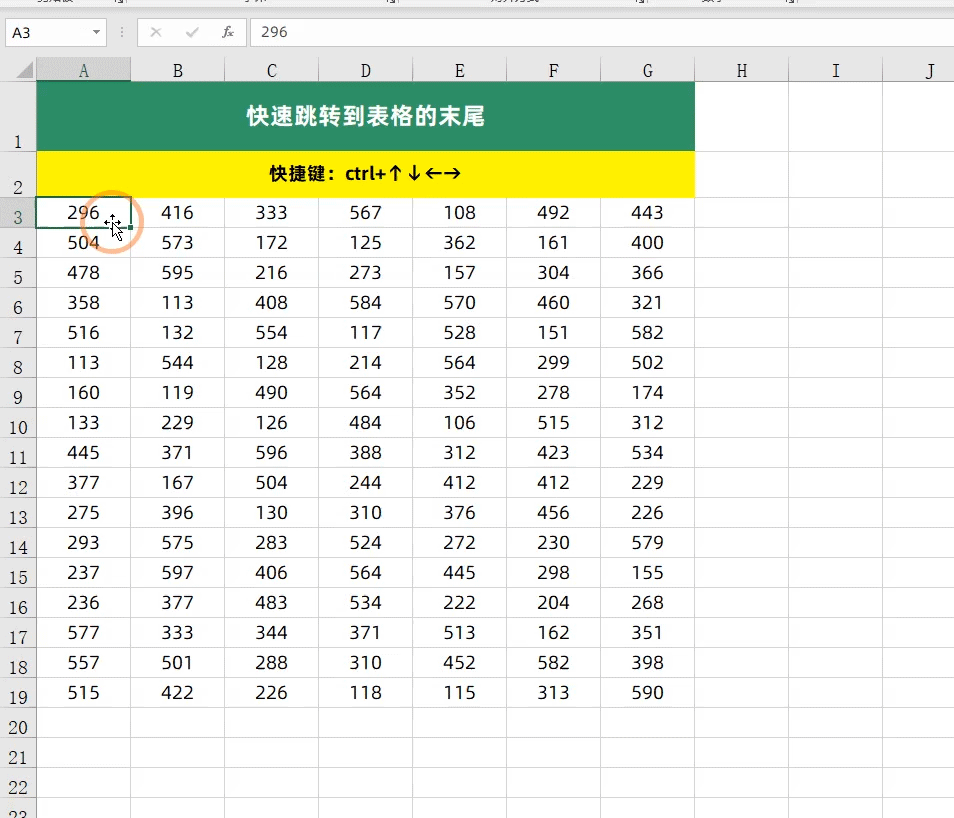The image size is (954, 818).
Task: Select column header D
Action: pyautogui.click(x=365, y=70)
